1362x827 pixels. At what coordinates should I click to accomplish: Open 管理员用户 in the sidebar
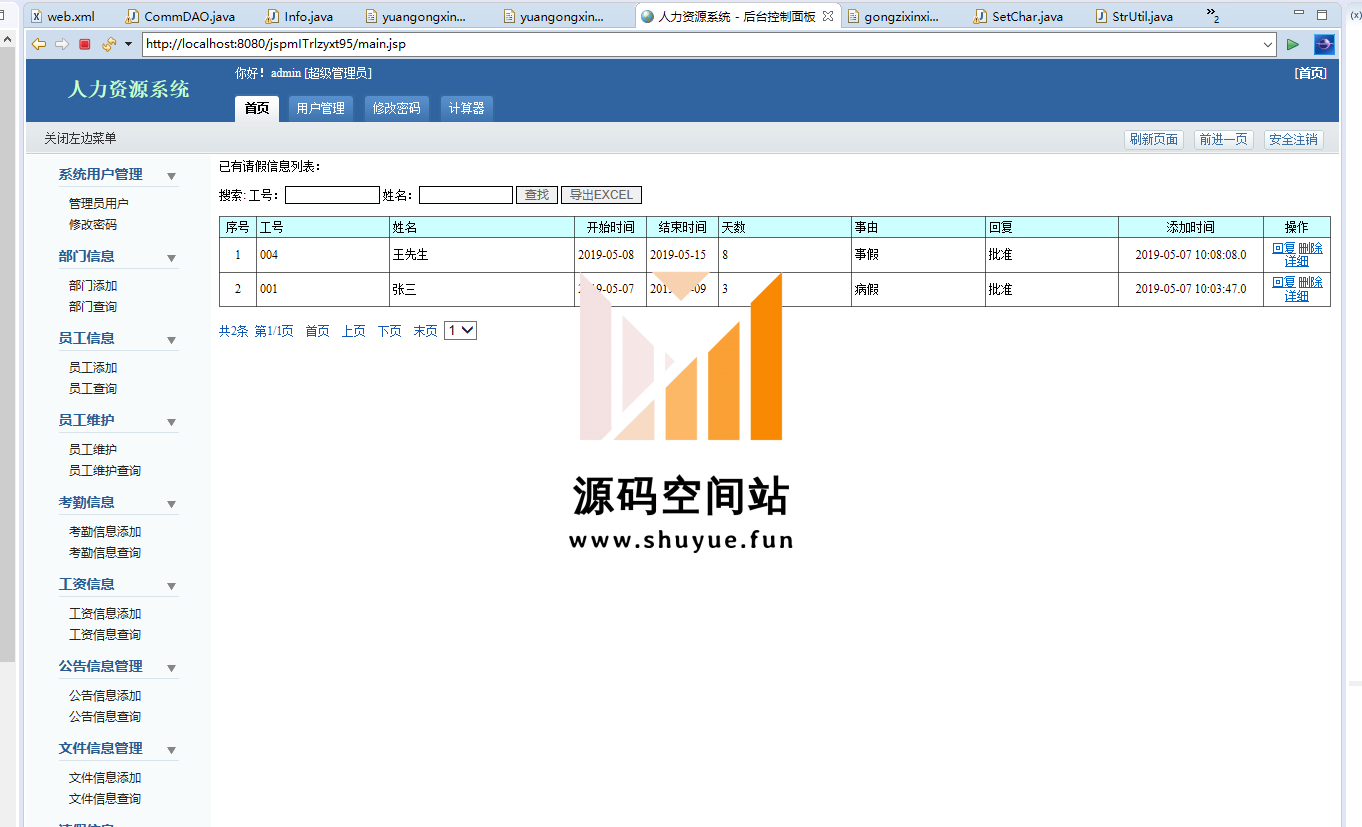99,204
